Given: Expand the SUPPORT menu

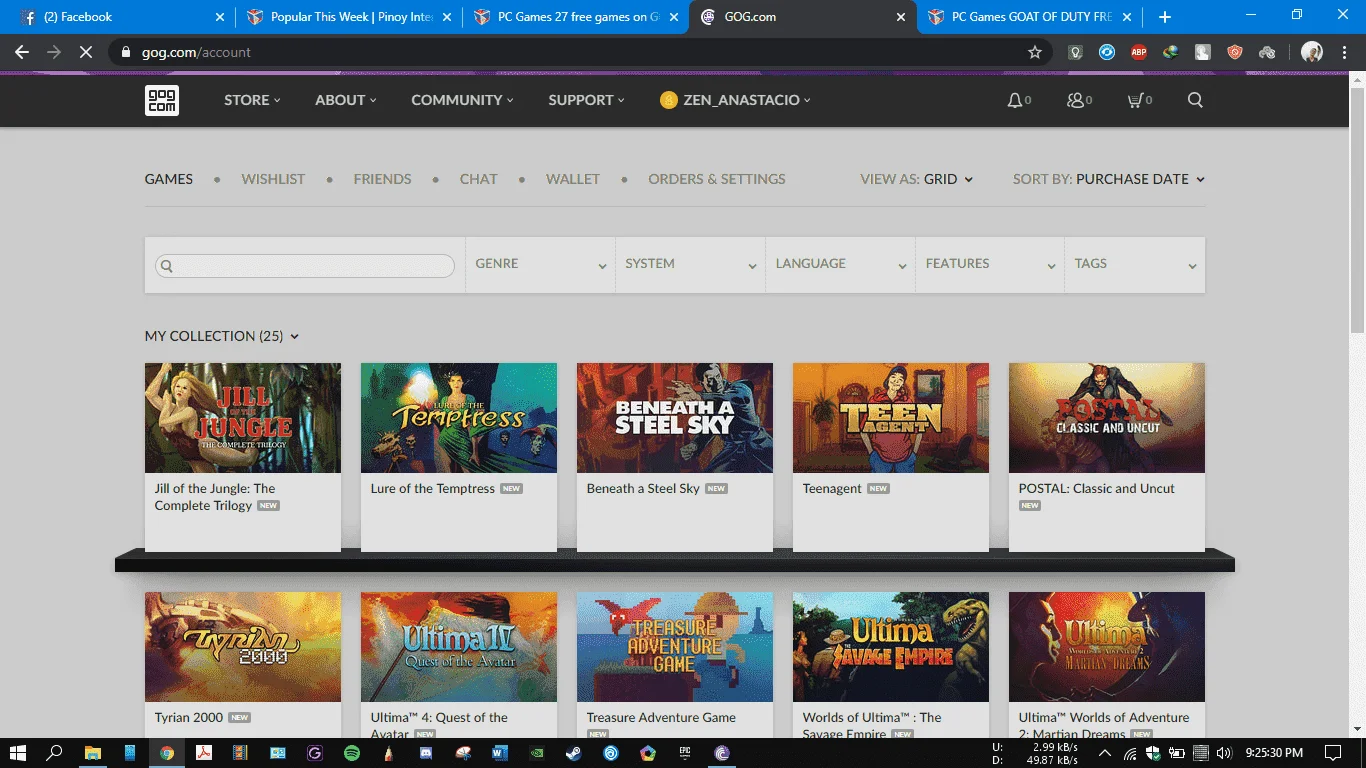Looking at the screenshot, I should 586,100.
